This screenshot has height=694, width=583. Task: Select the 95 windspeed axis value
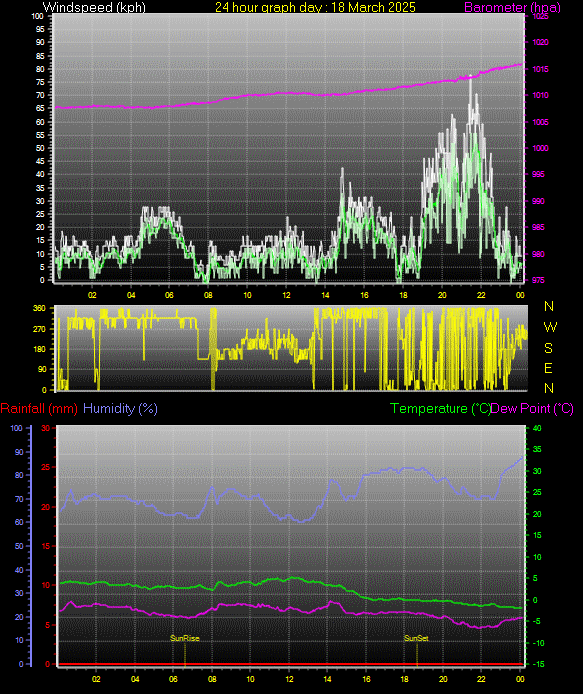coord(40,29)
